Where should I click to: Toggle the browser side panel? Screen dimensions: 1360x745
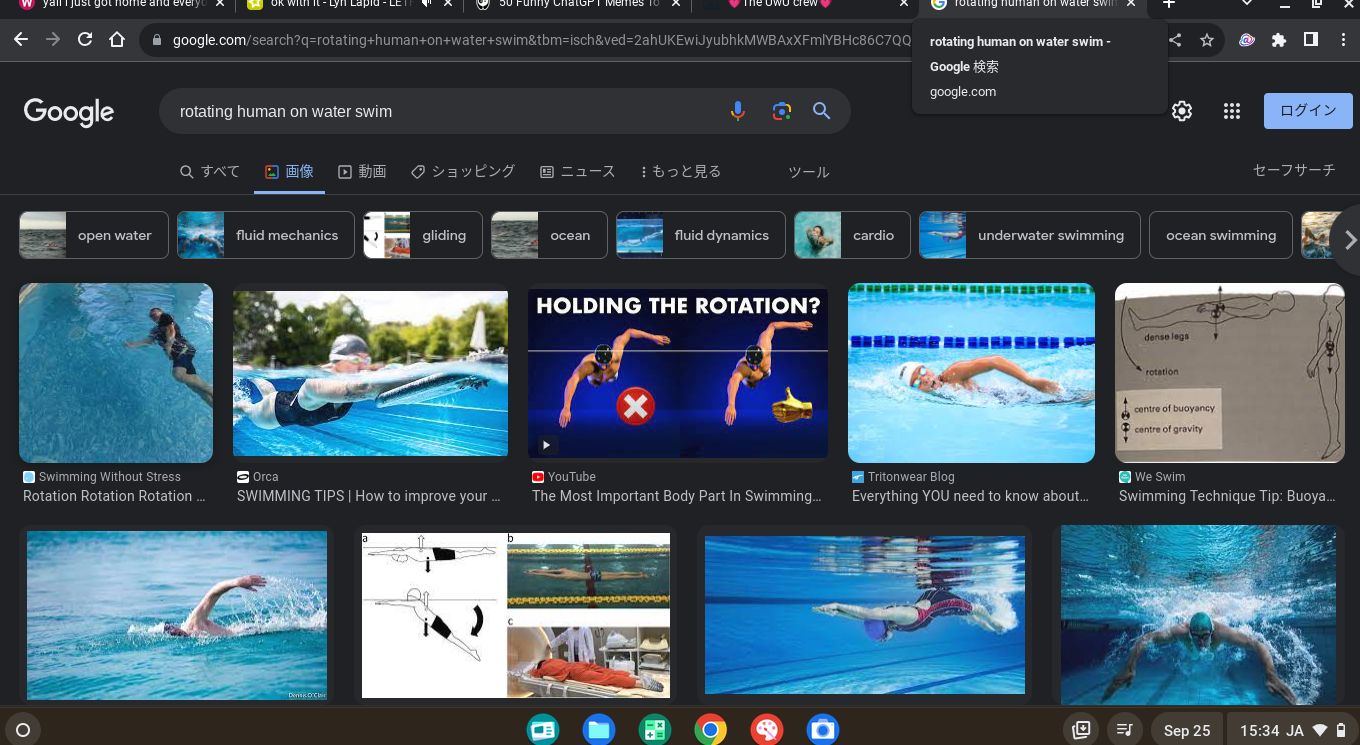pyautogui.click(x=1310, y=40)
